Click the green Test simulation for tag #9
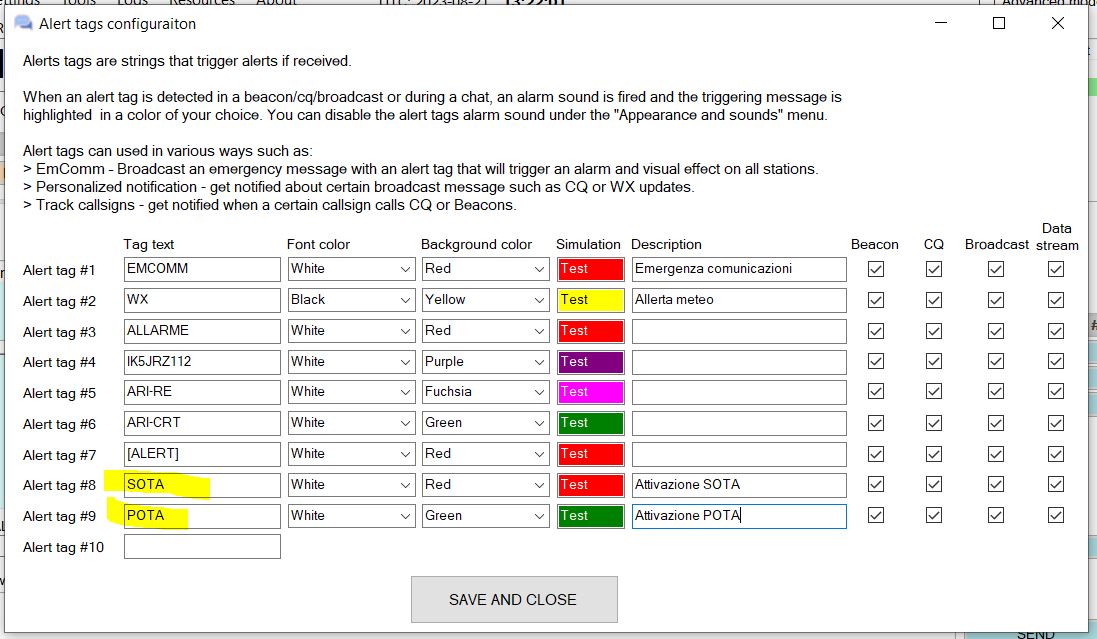Image resolution: width=1097 pixels, height=639 pixels. point(590,516)
